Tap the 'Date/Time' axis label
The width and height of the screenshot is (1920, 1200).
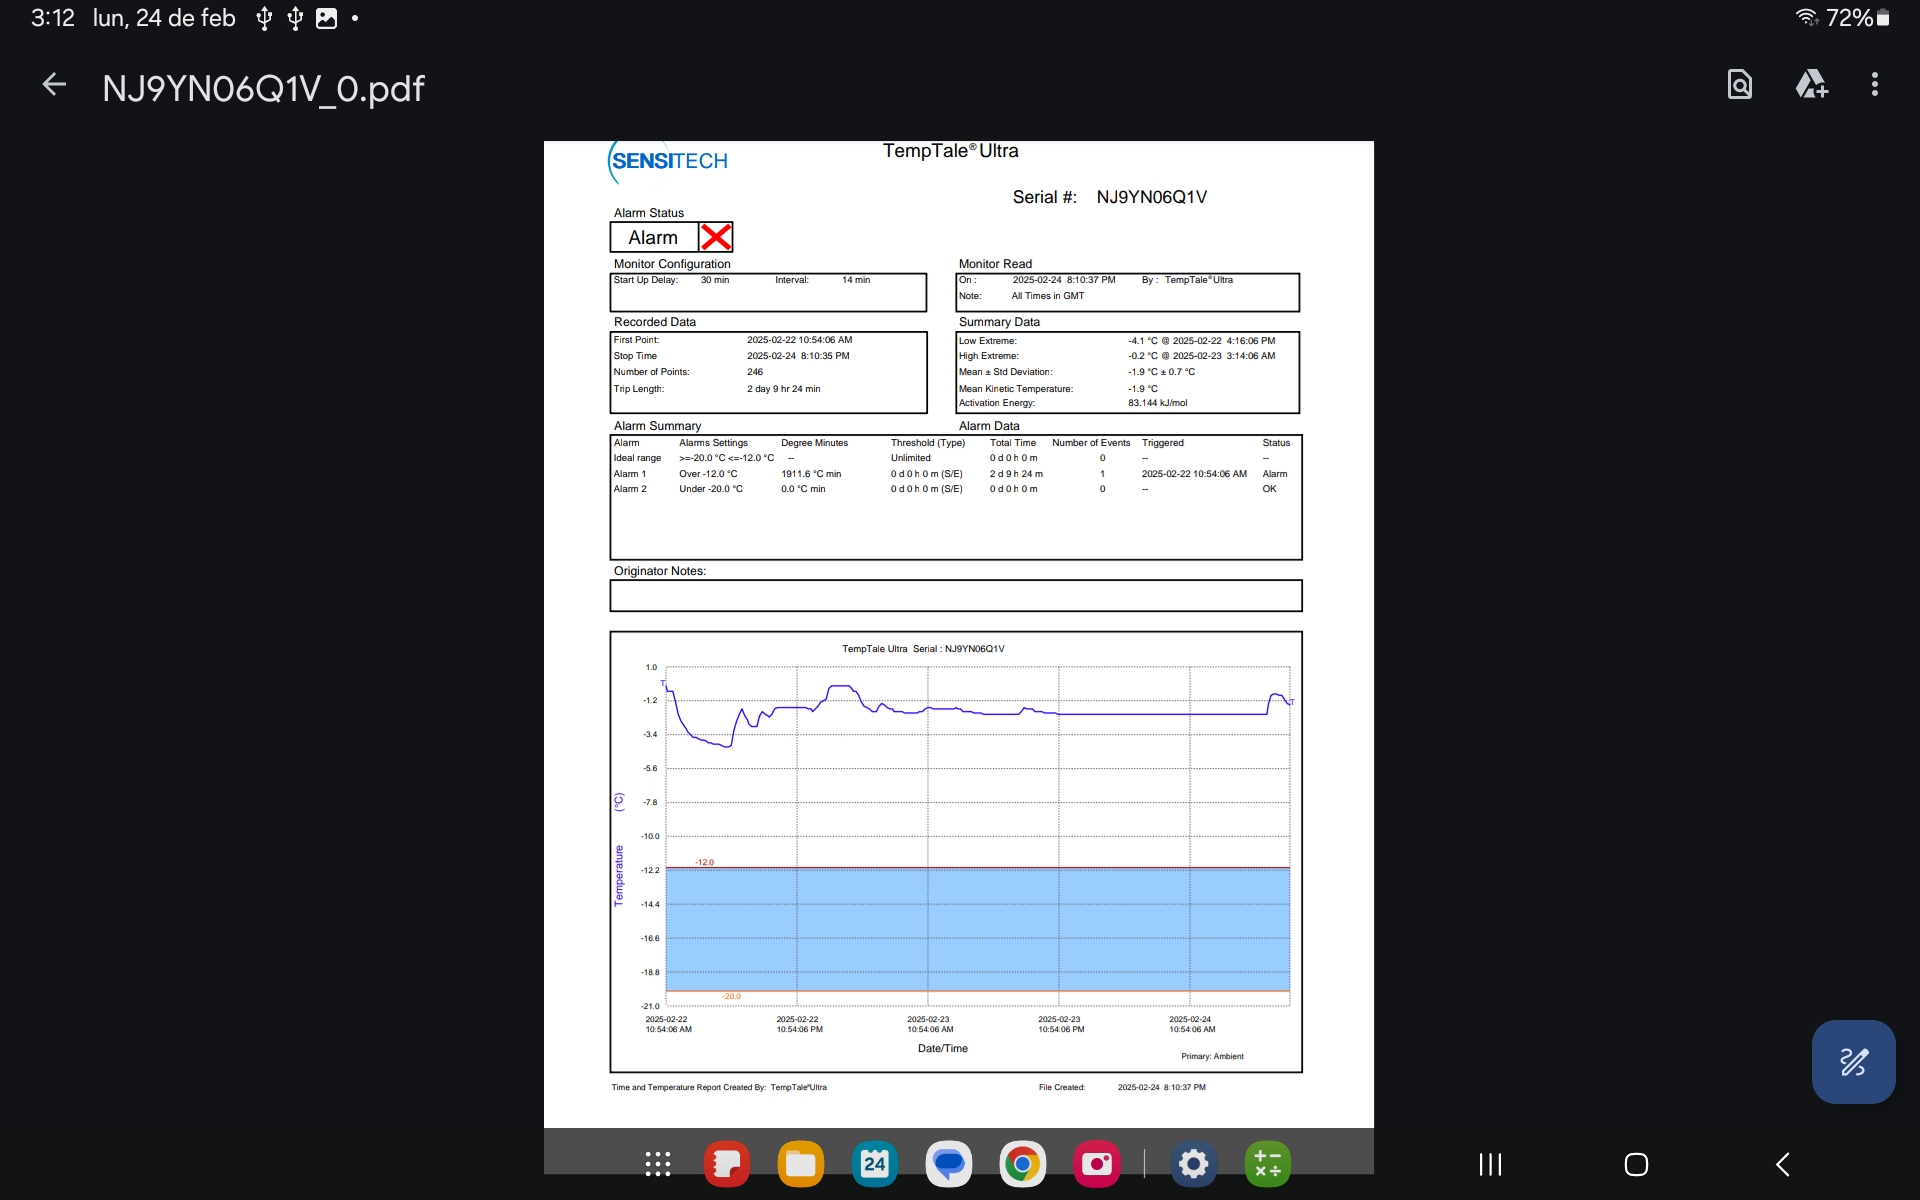(x=942, y=1049)
